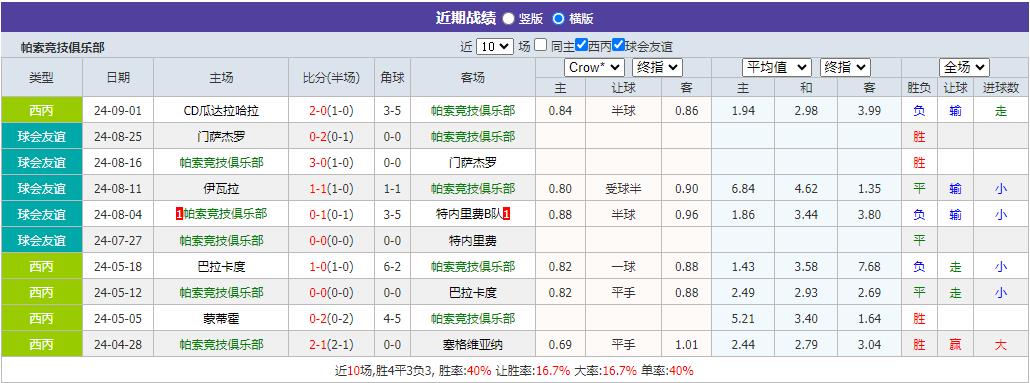Click the date 24-08-16
Image resolution: width=1030 pixels, height=383 pixels.
[118, 162]
